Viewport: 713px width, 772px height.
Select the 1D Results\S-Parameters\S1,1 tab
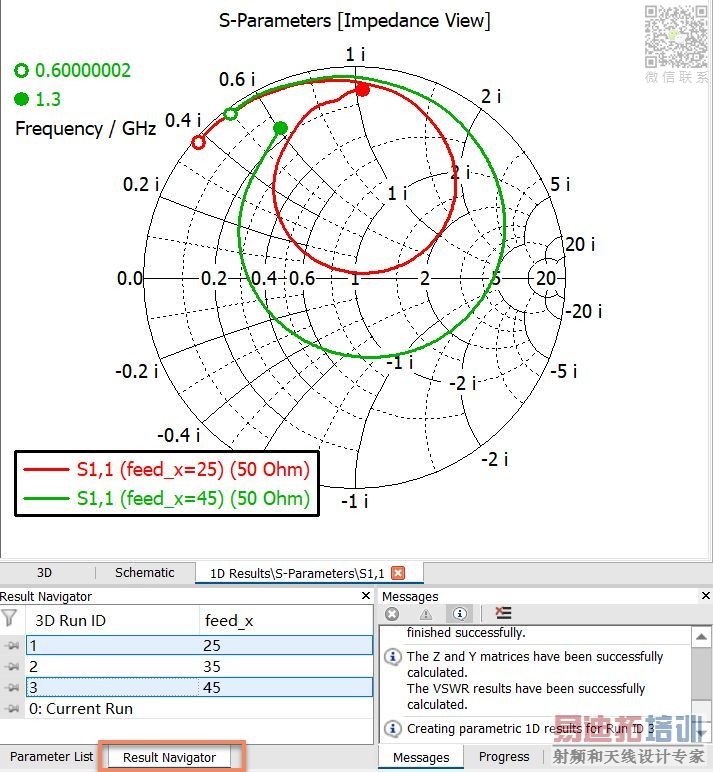[297, 574]
